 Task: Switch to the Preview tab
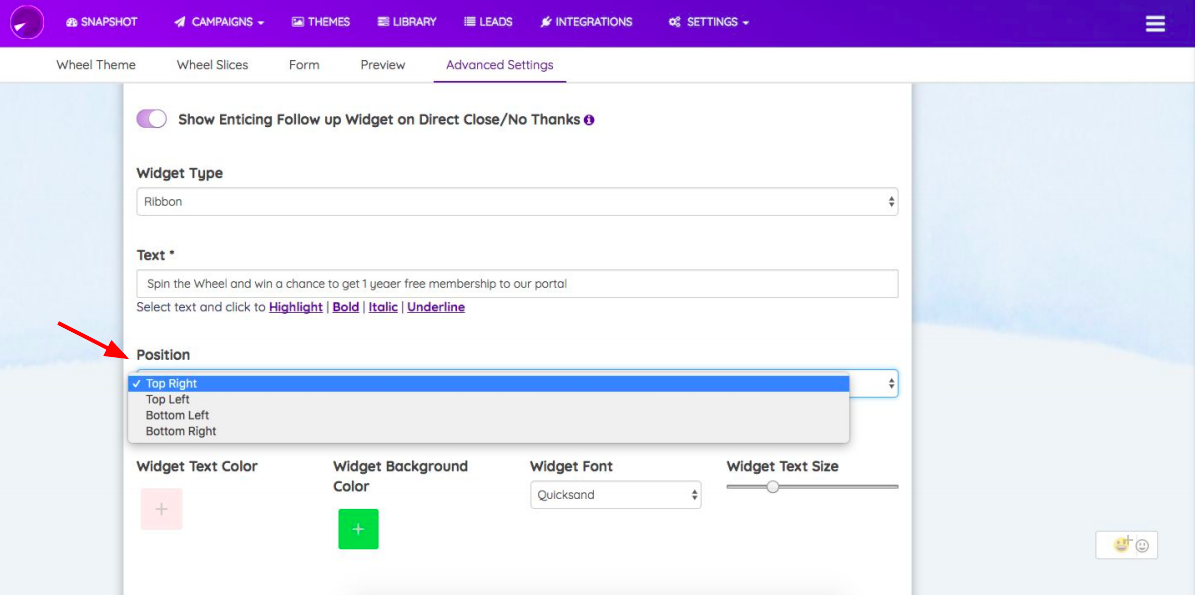[383, 65]
